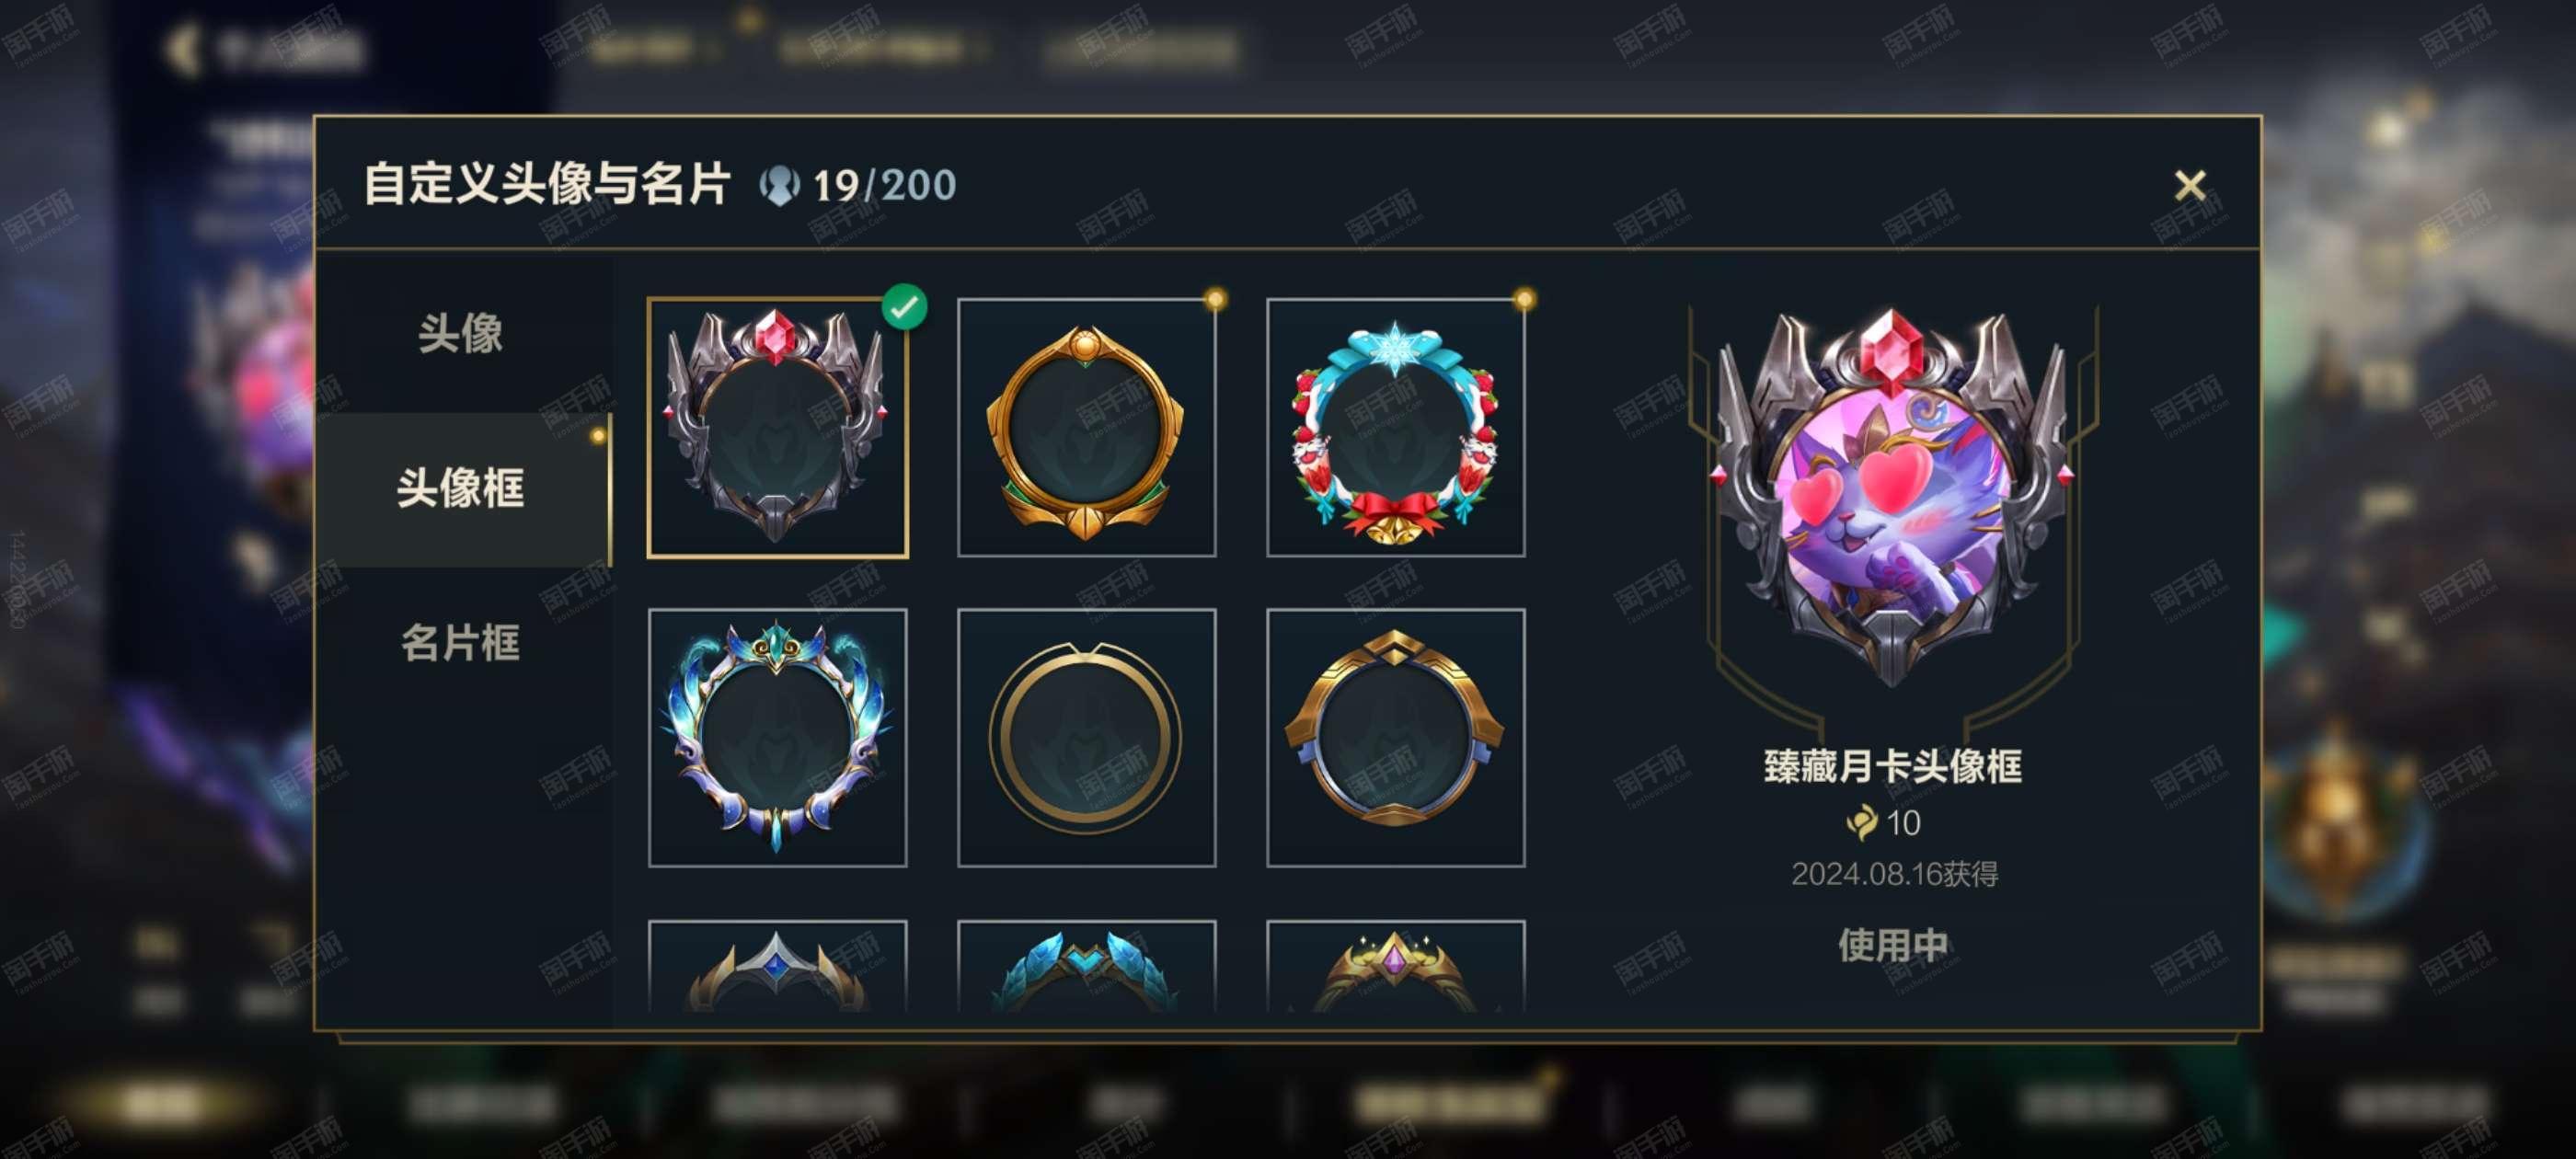Choose the gold and blue diamond-top frame
This screenshot has height=1159, width=2576.
(x=1395, y=737)
